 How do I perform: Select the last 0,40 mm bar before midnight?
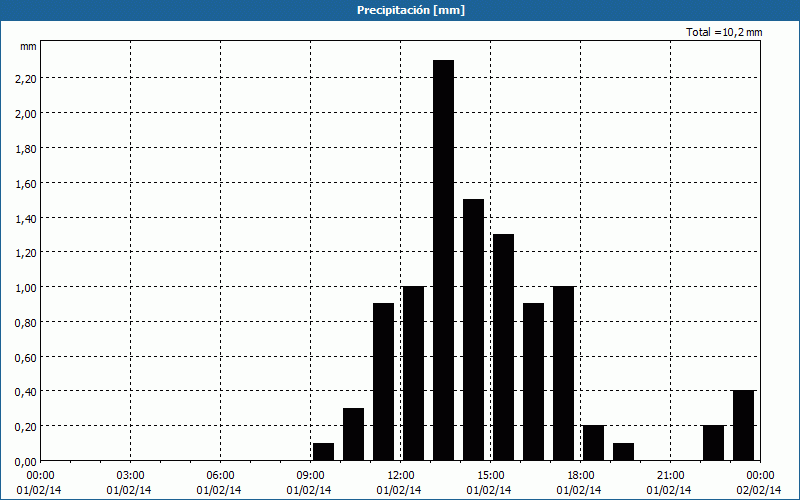743,426
